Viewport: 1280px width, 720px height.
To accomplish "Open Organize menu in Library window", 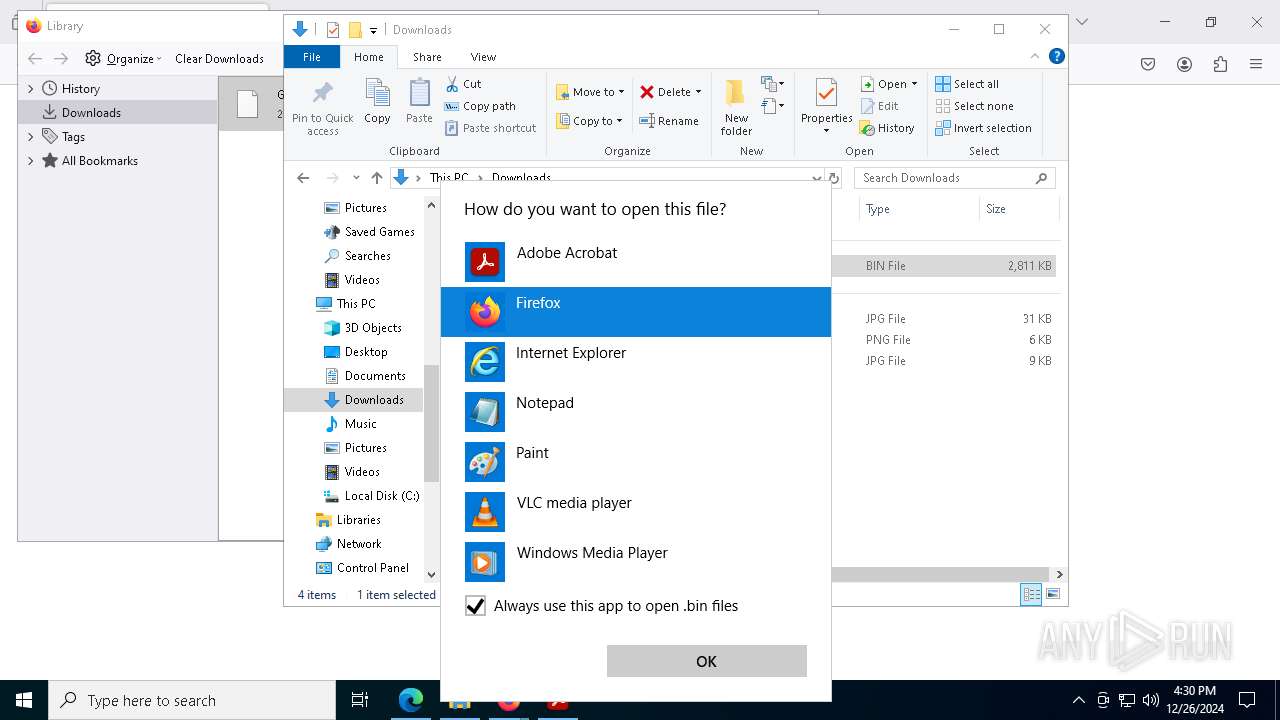I will click(x=123, y=59).
